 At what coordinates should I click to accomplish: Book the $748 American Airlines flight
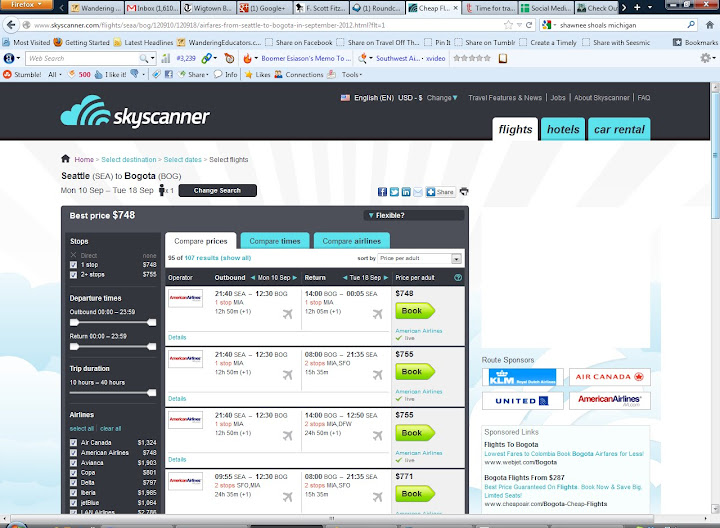click(x=415, y=311)
